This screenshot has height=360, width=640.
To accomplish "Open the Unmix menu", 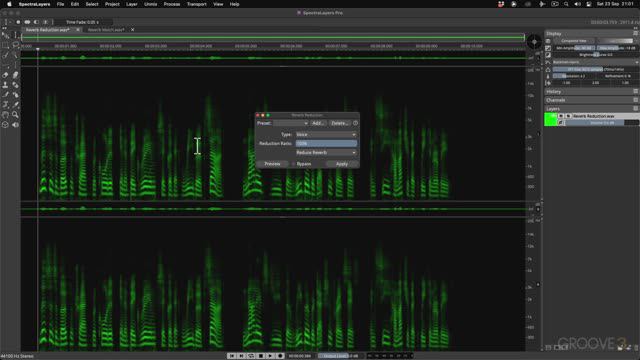I will click(151, 4).
